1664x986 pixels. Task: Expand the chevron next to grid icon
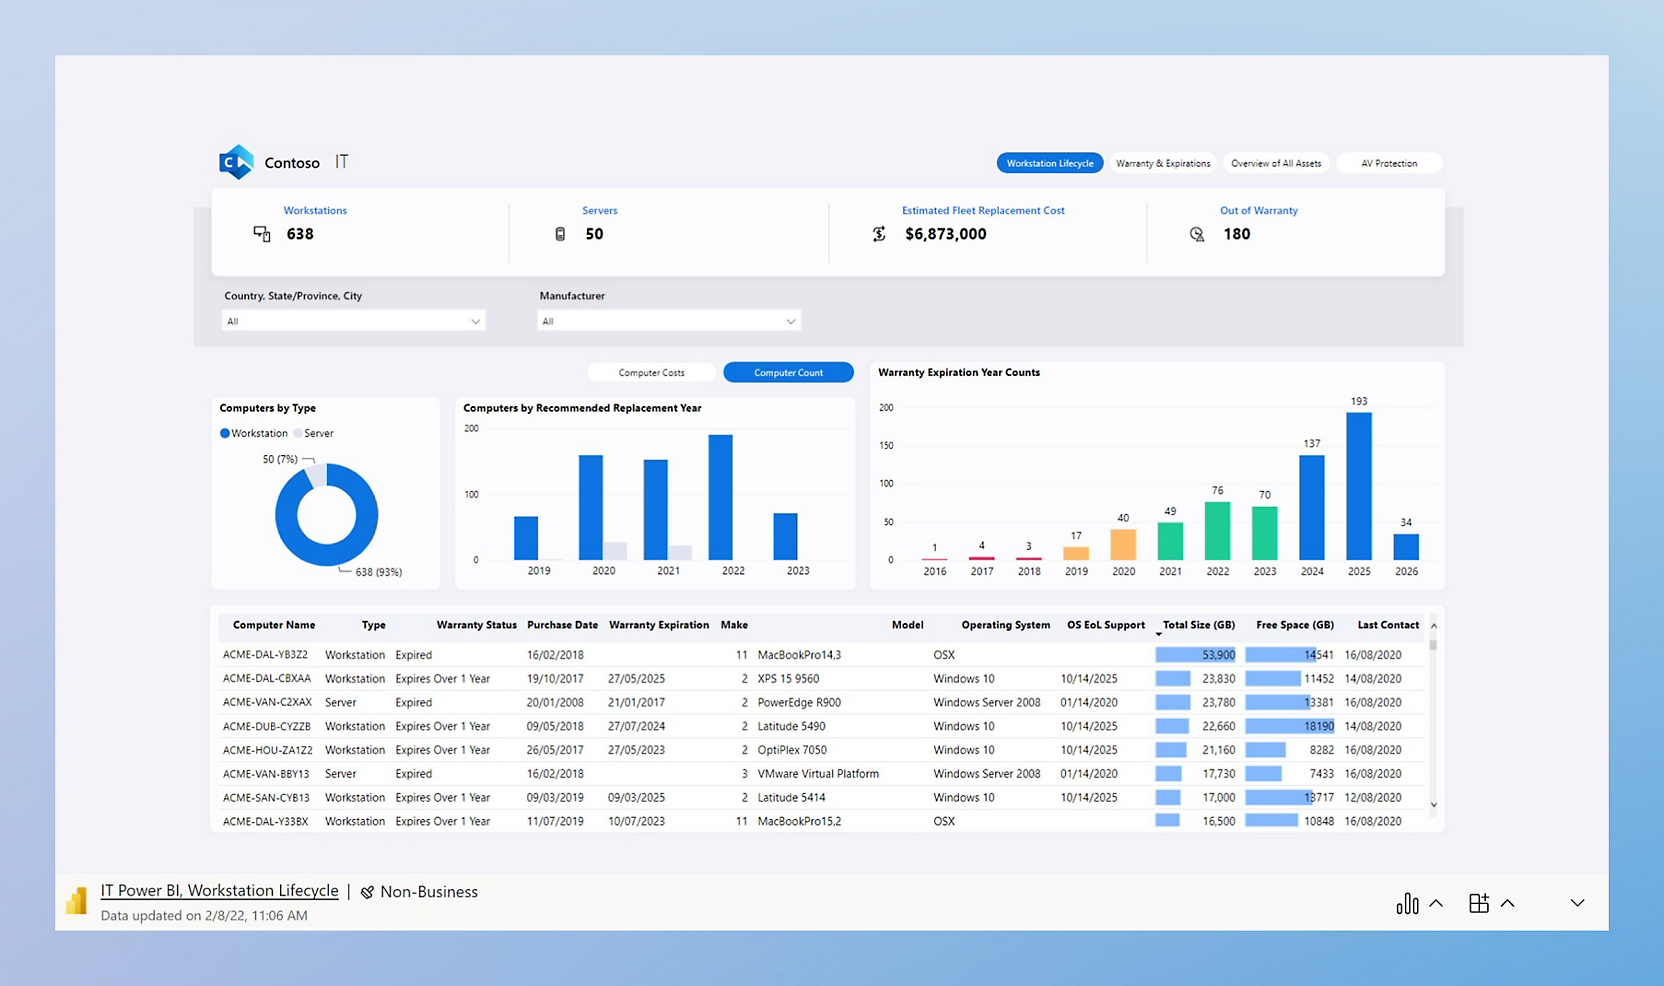tap(1508, 903)
